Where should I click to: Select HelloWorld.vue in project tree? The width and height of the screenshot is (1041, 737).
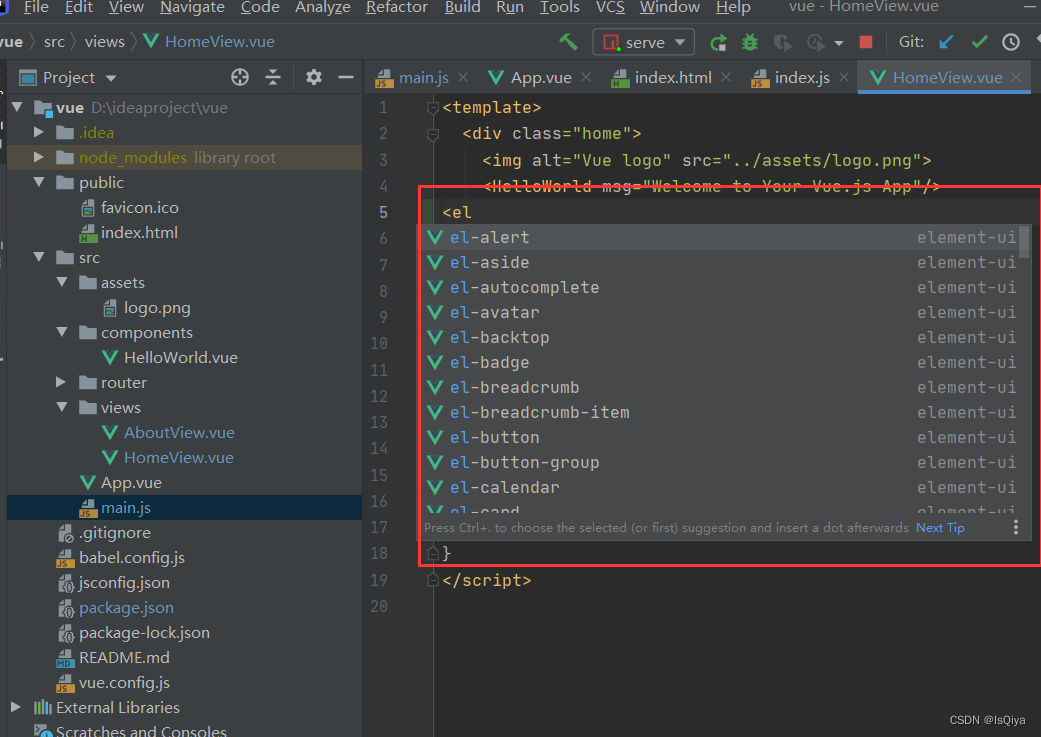tap(181, 358)
